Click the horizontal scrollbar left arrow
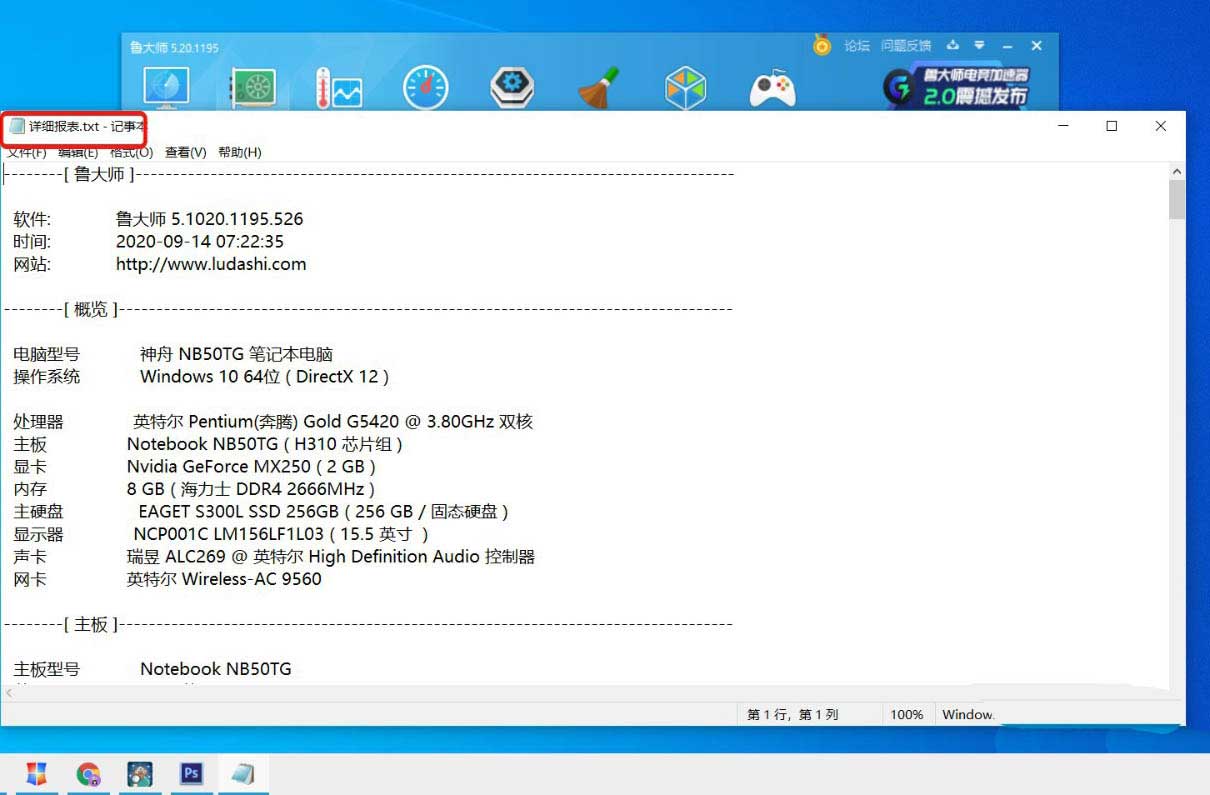This screenshot has width=1210, height=795. (x=10, y=692)
